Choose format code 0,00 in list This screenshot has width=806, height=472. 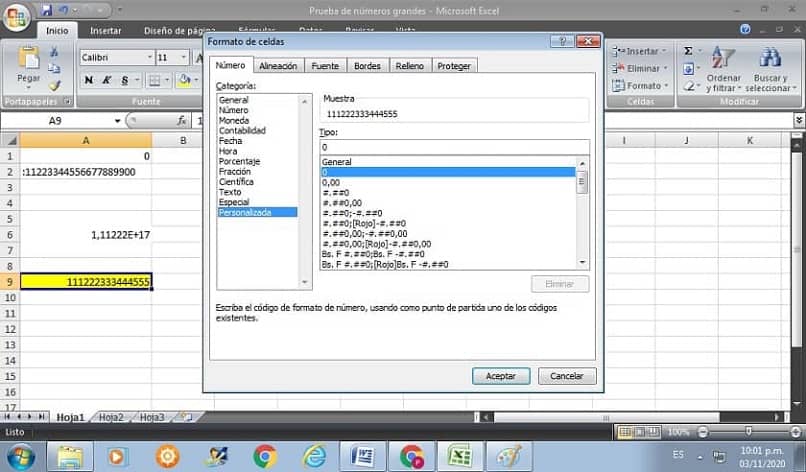pos(331,183)
